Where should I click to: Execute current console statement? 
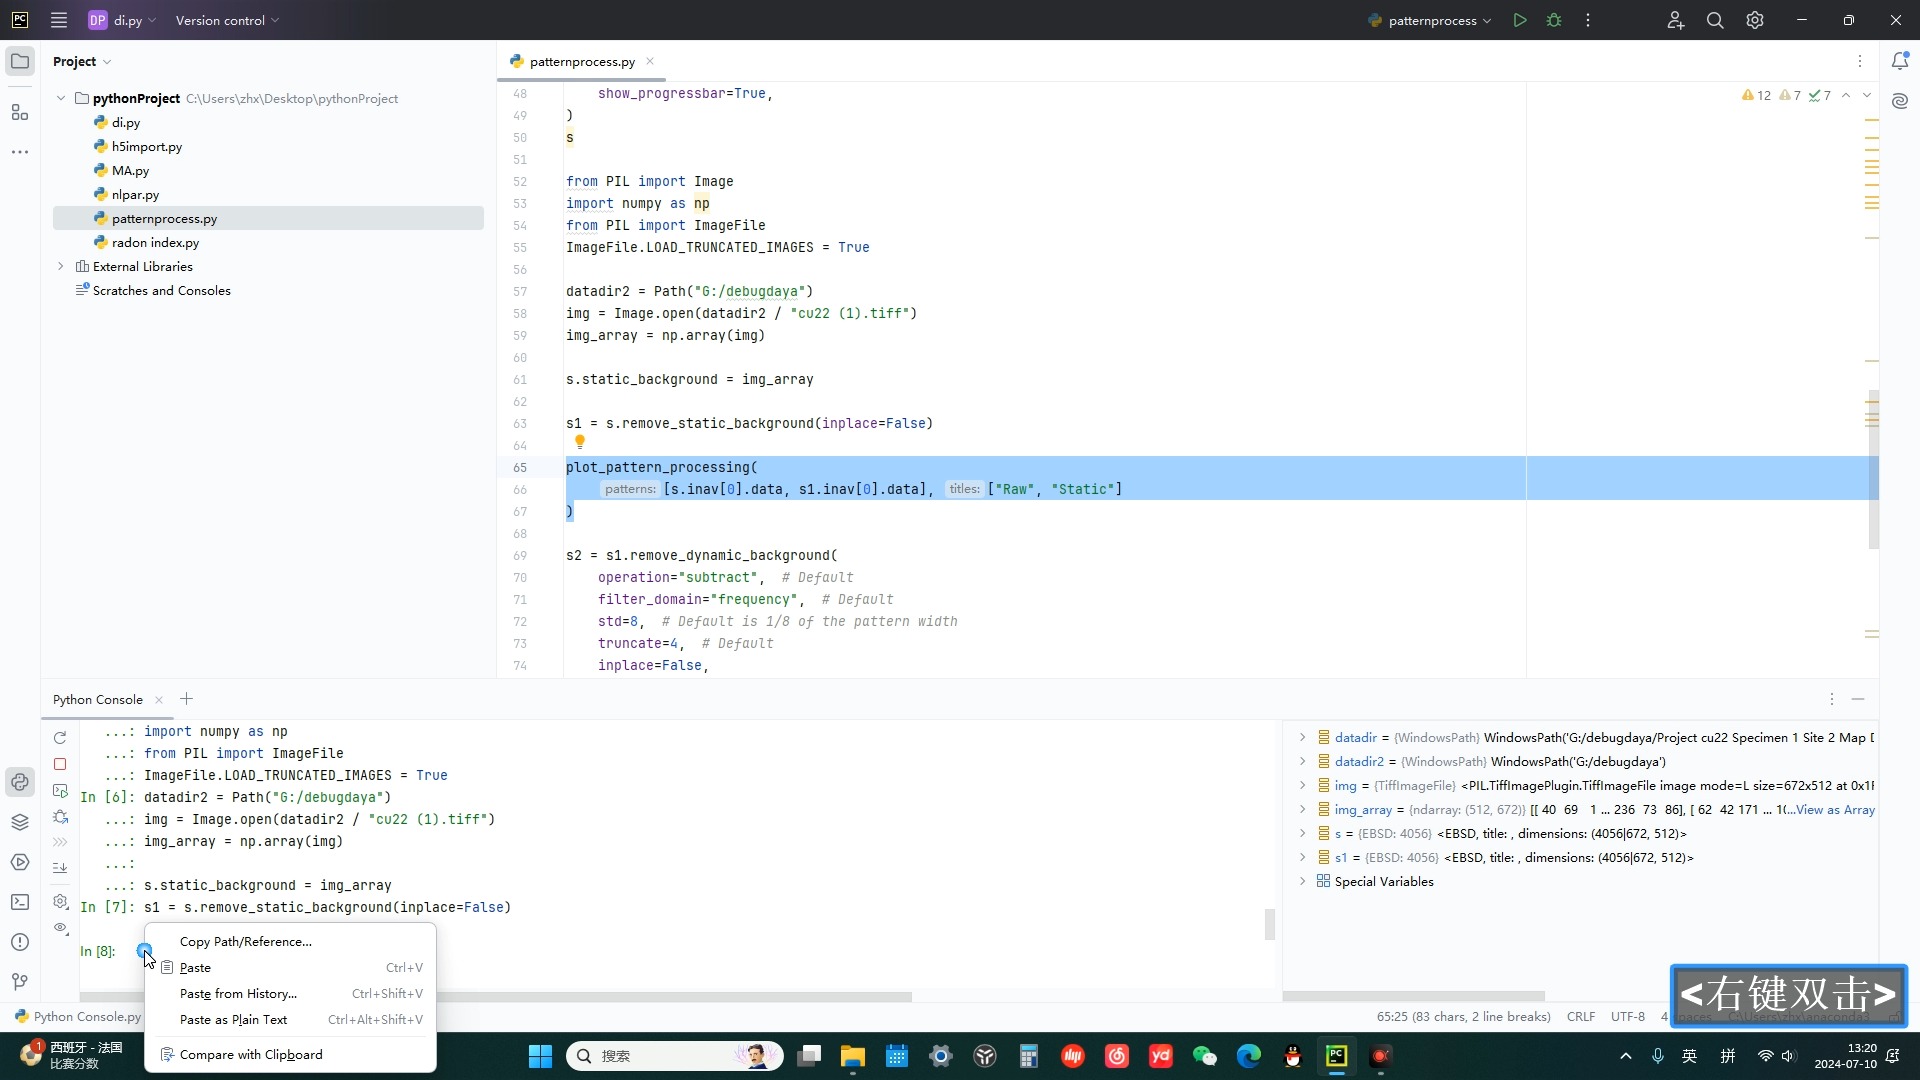coord(60,790)
